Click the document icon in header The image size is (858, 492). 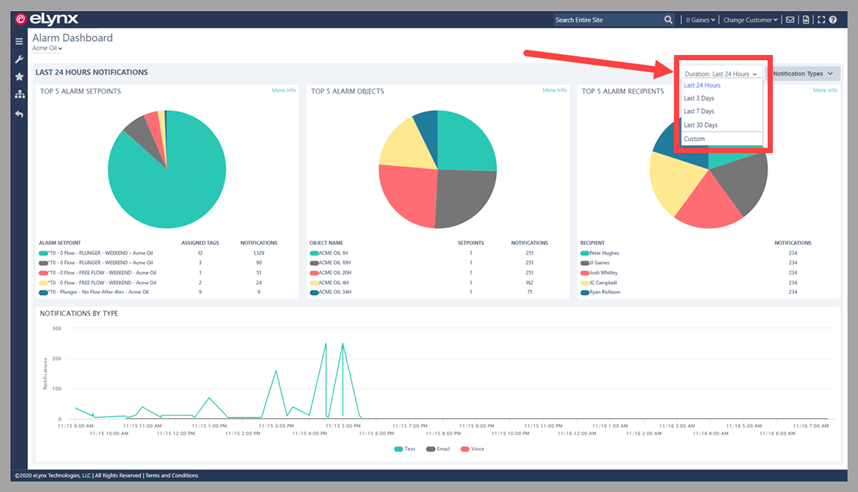806,20
